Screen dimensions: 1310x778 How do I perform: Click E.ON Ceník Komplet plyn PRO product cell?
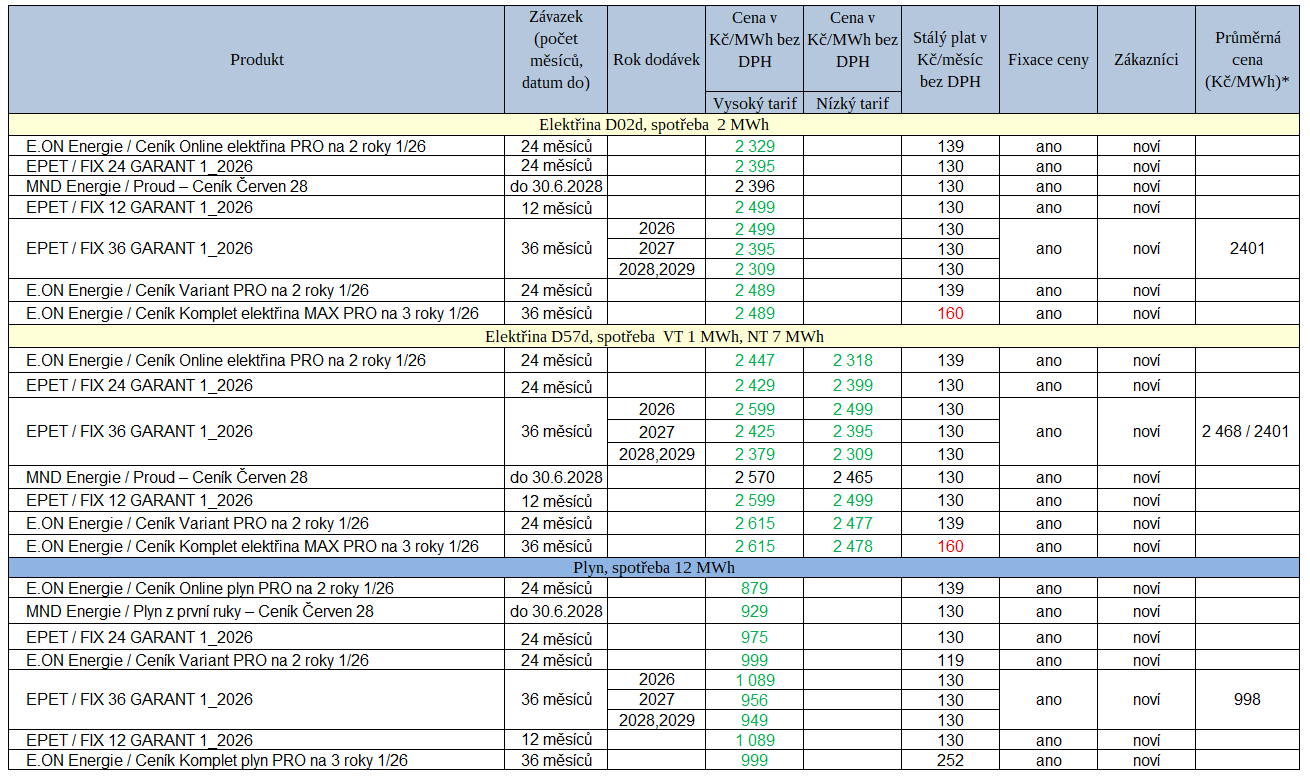tap(217, 760)
